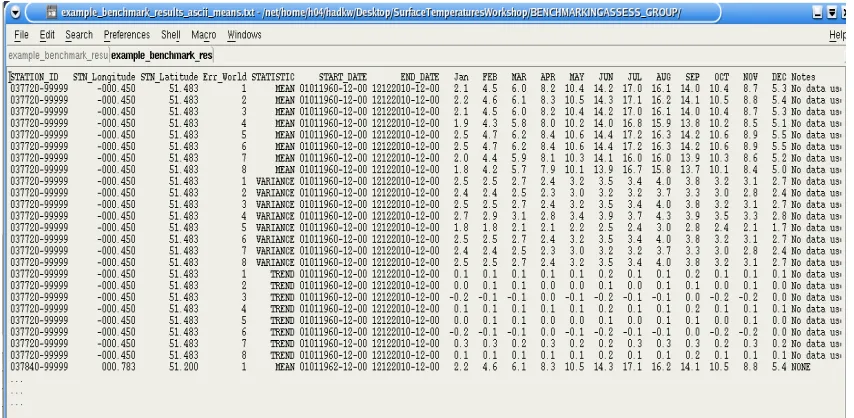Screen dimensions: 854x418
Task: Open the Windows menu
Action: [244, 35]
